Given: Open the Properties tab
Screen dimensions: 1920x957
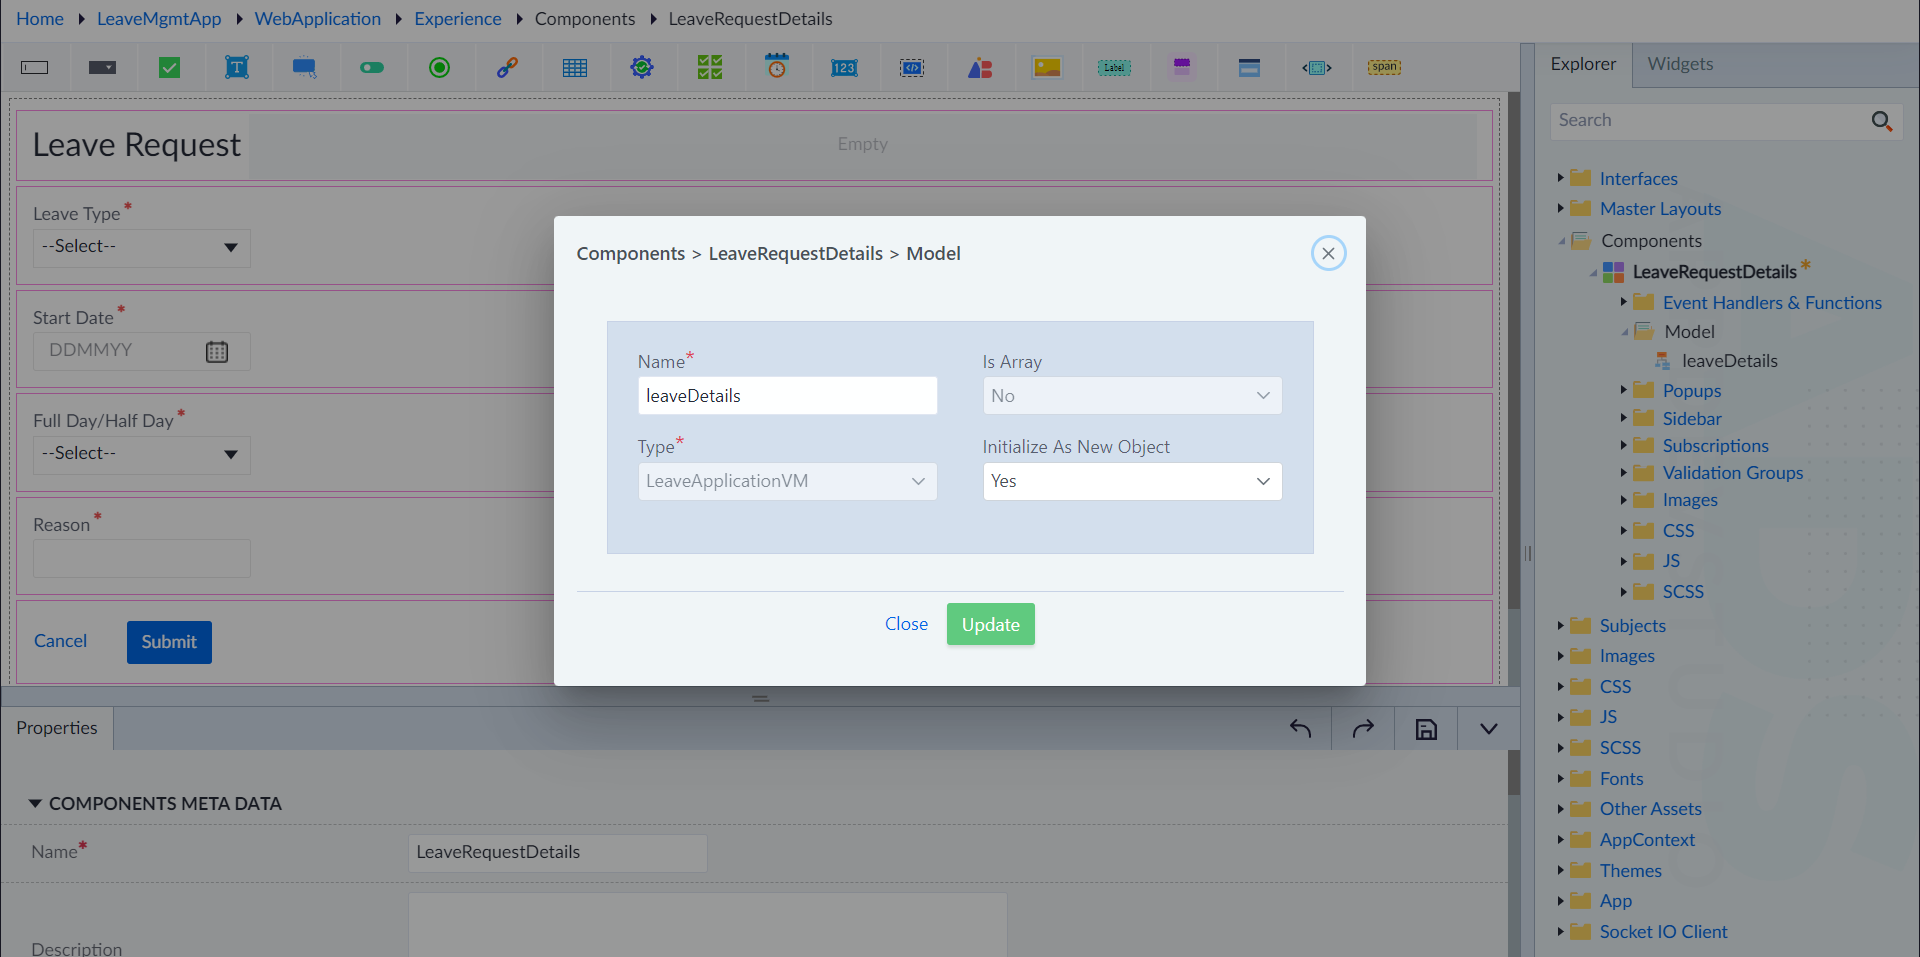Looking at the screenshot, I should coord(57,728).
